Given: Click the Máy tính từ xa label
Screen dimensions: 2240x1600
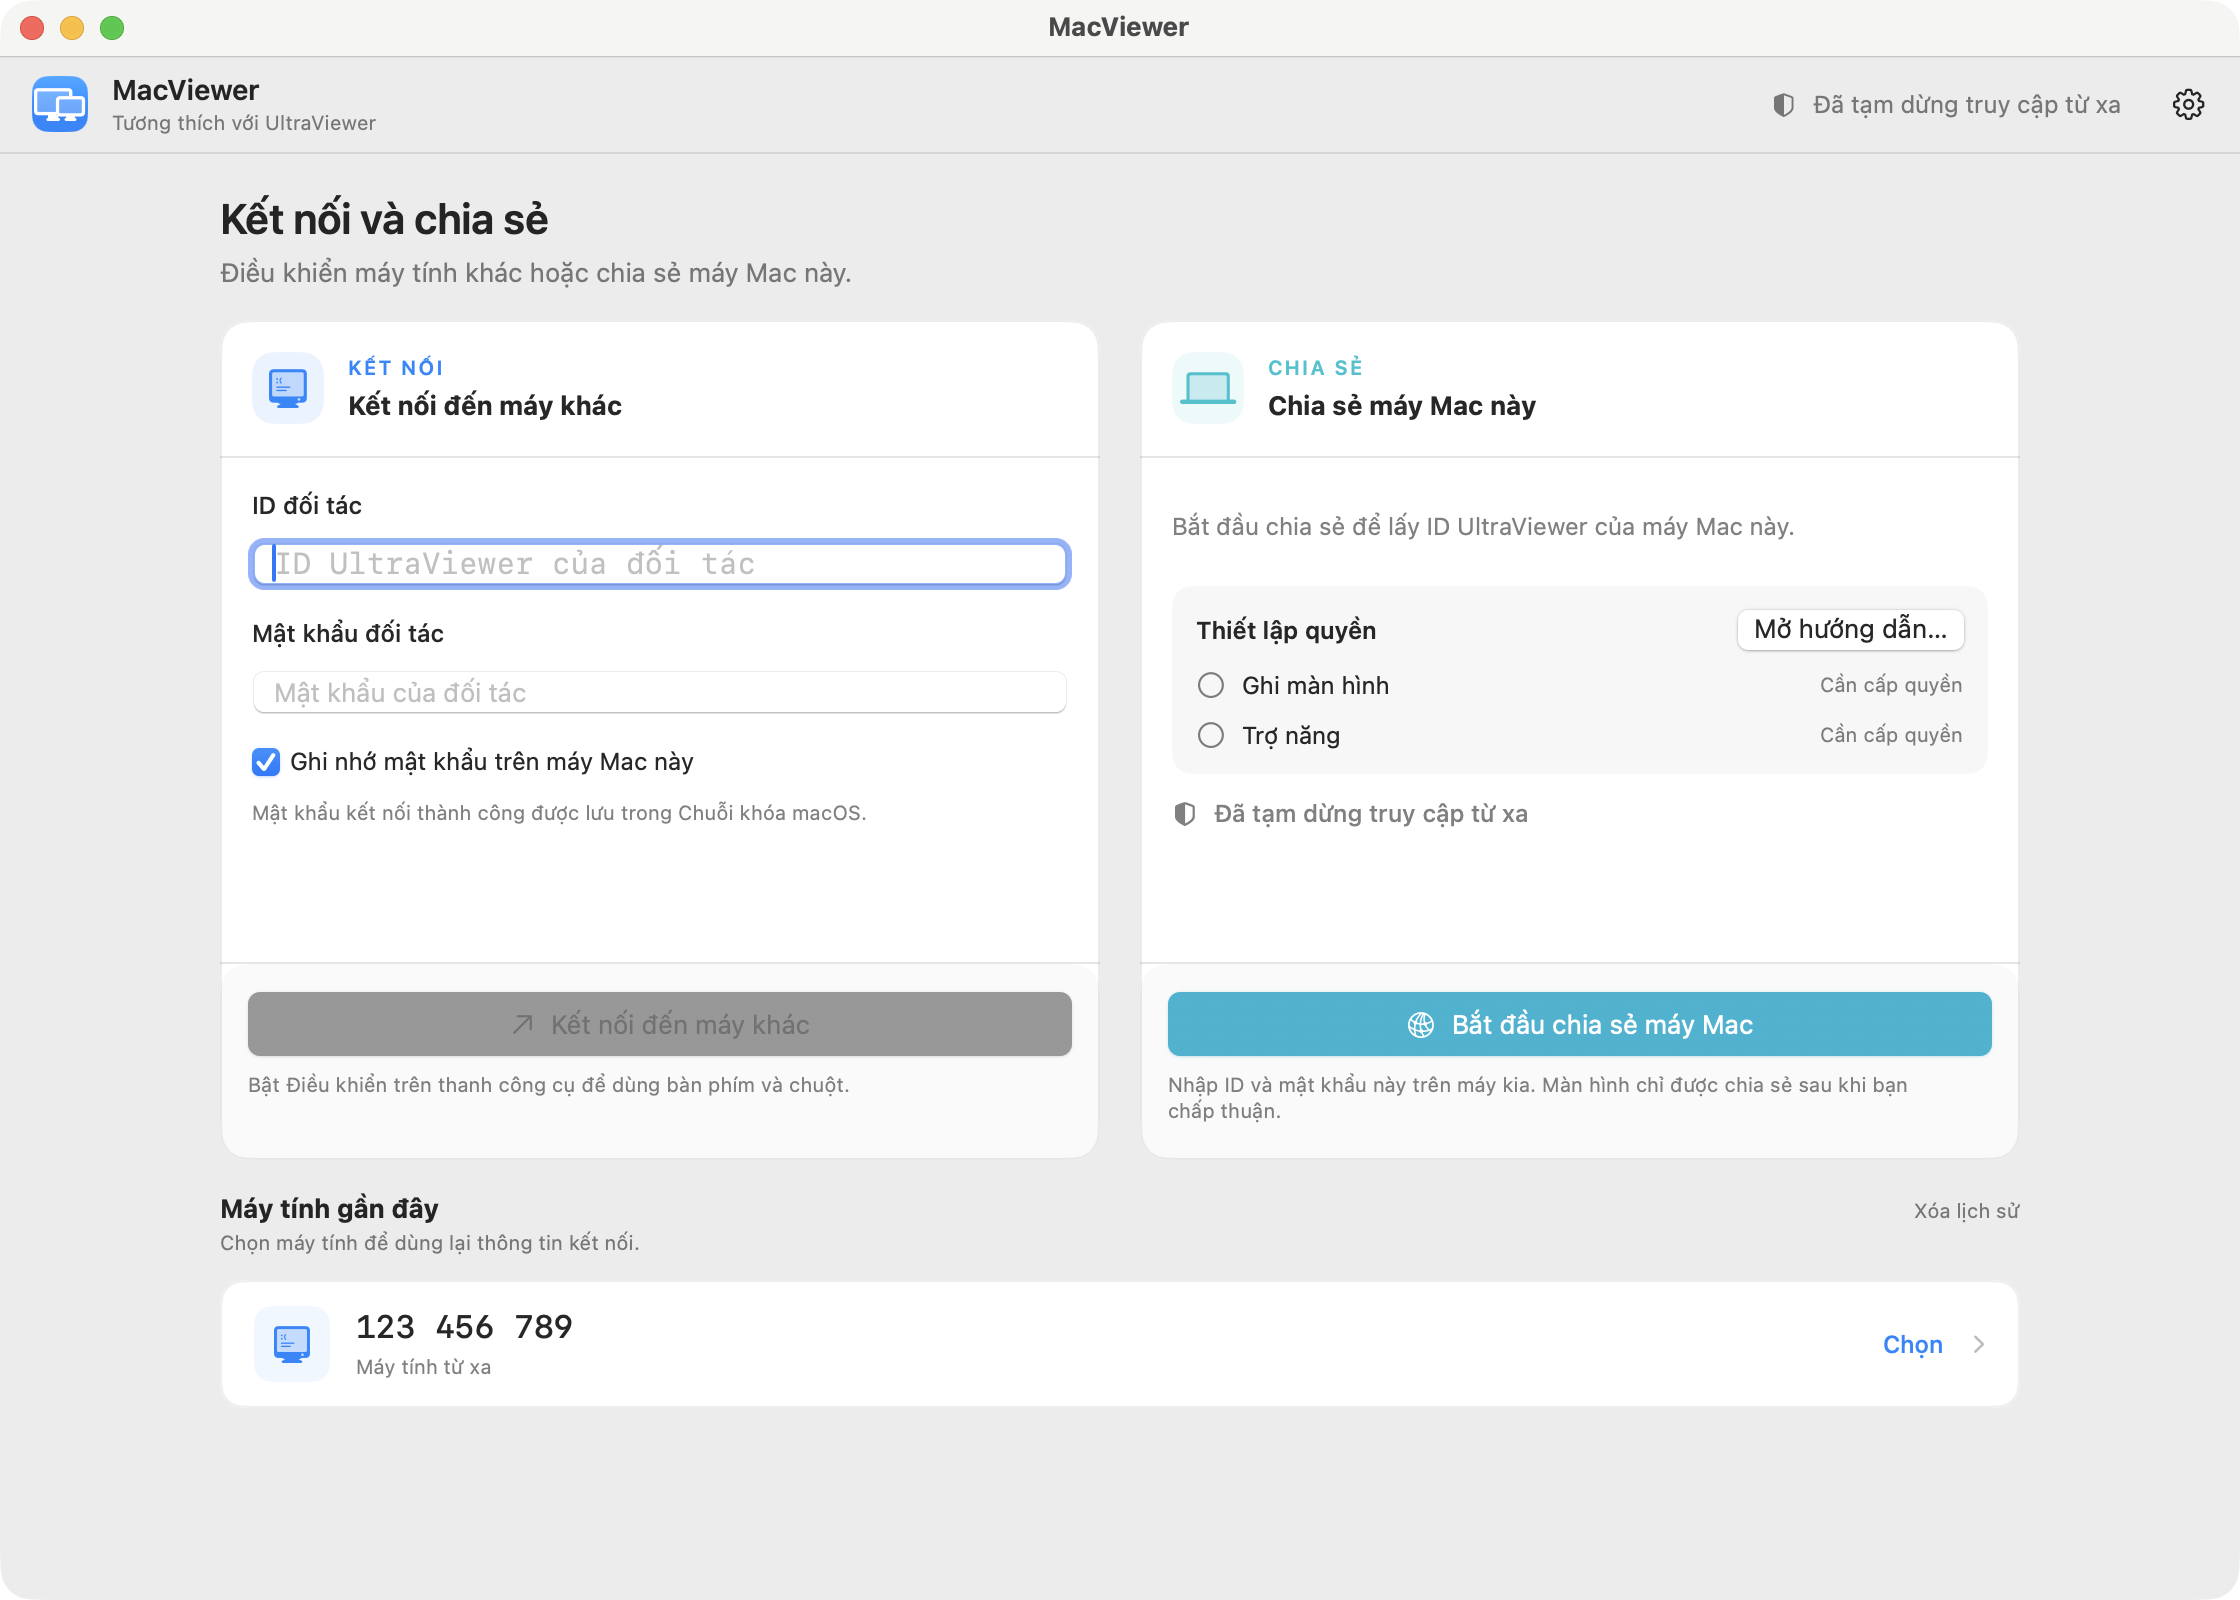Looking at the screenshot, I should pos(424,1367).
